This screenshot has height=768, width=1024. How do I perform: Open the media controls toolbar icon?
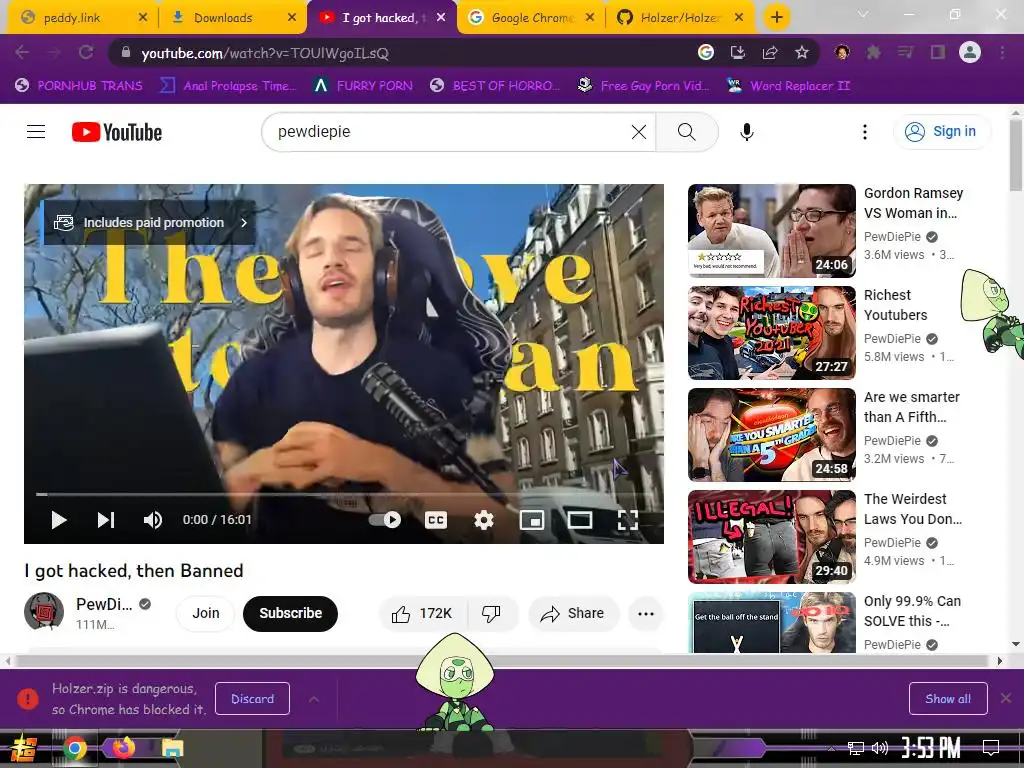click(905, 52)
